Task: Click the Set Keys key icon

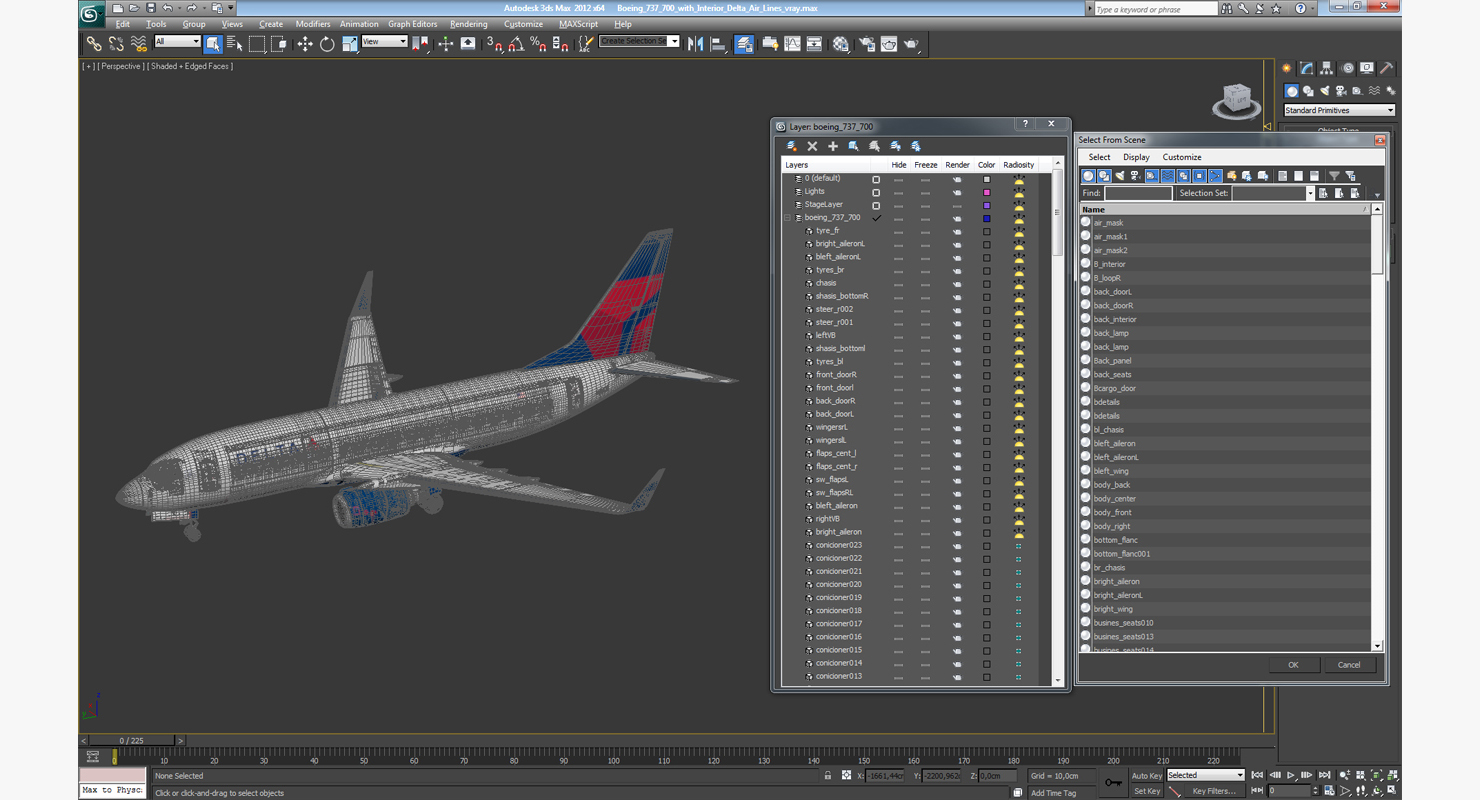Action: pos(1113,782)
